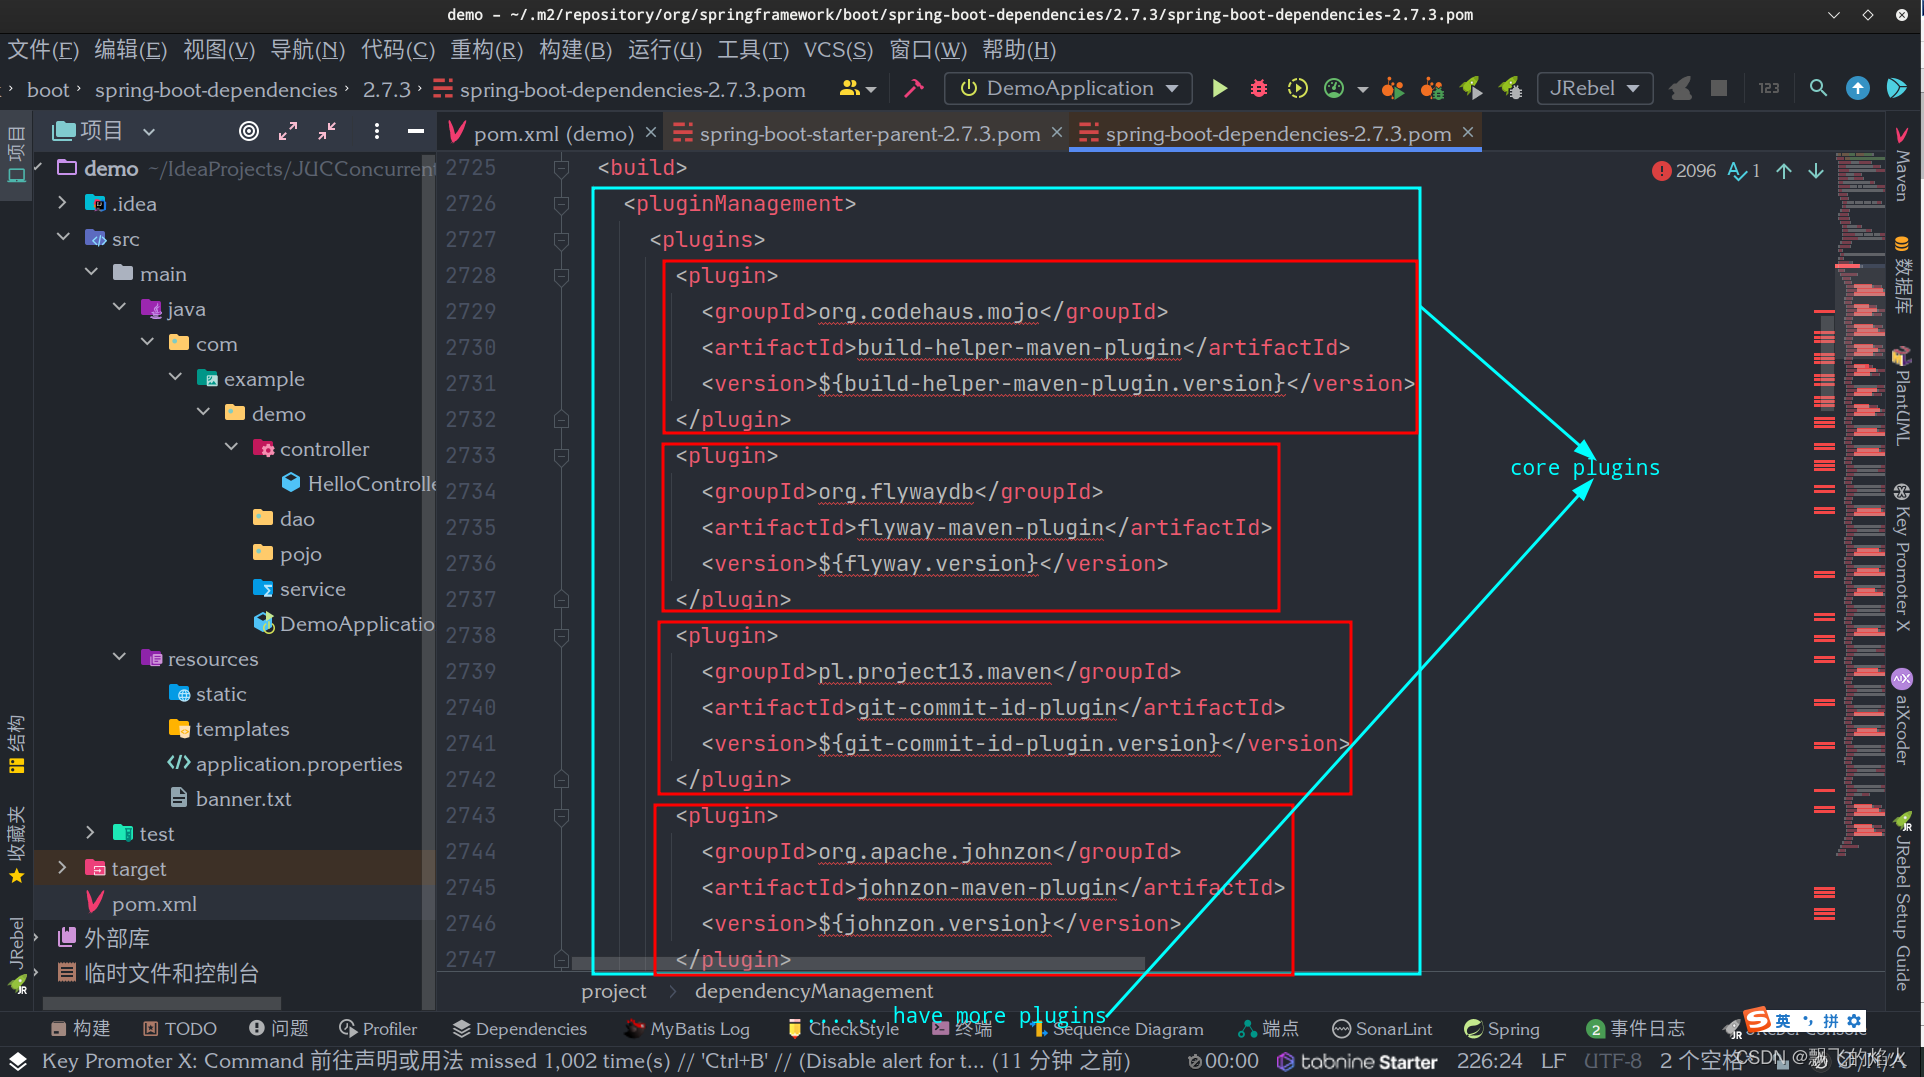Expand the .idea folder
Viewport: 1924px width, 1077px height.
[x=63, y=203]
